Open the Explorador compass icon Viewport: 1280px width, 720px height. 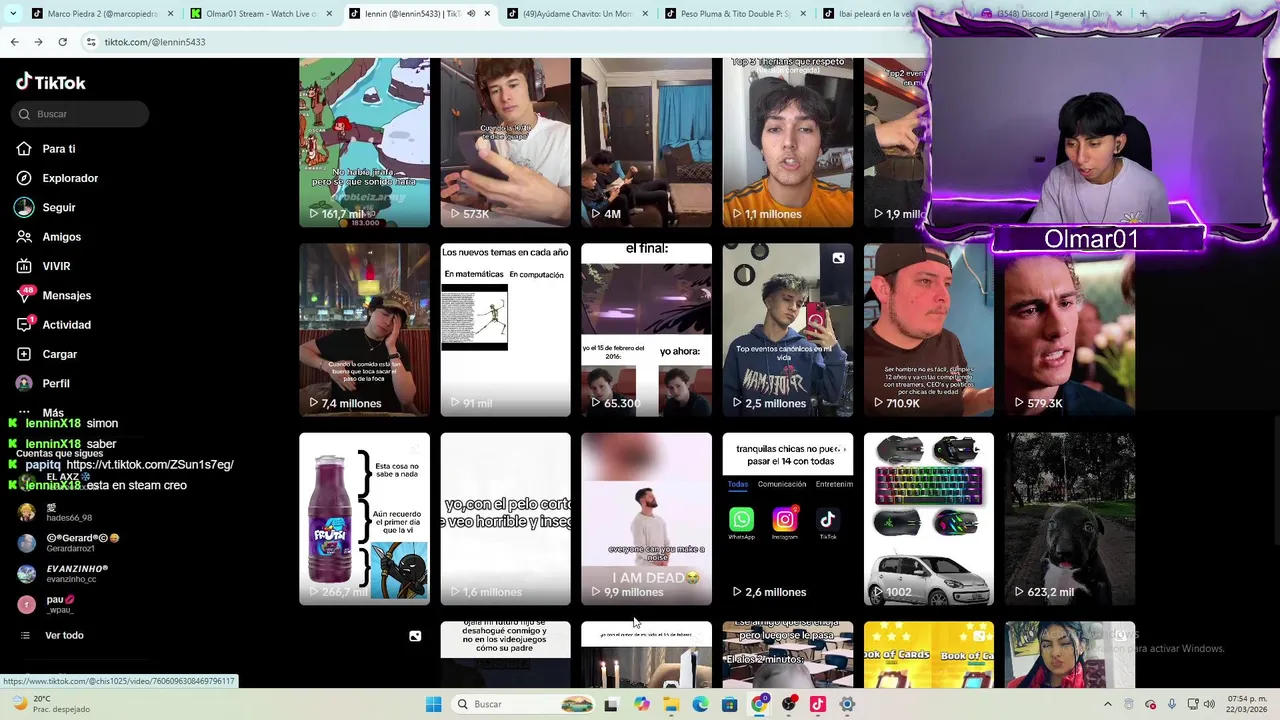[x=24, y=178]
